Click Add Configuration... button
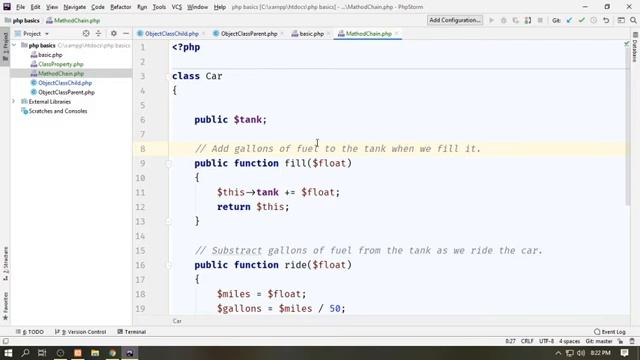 [455, 20]
